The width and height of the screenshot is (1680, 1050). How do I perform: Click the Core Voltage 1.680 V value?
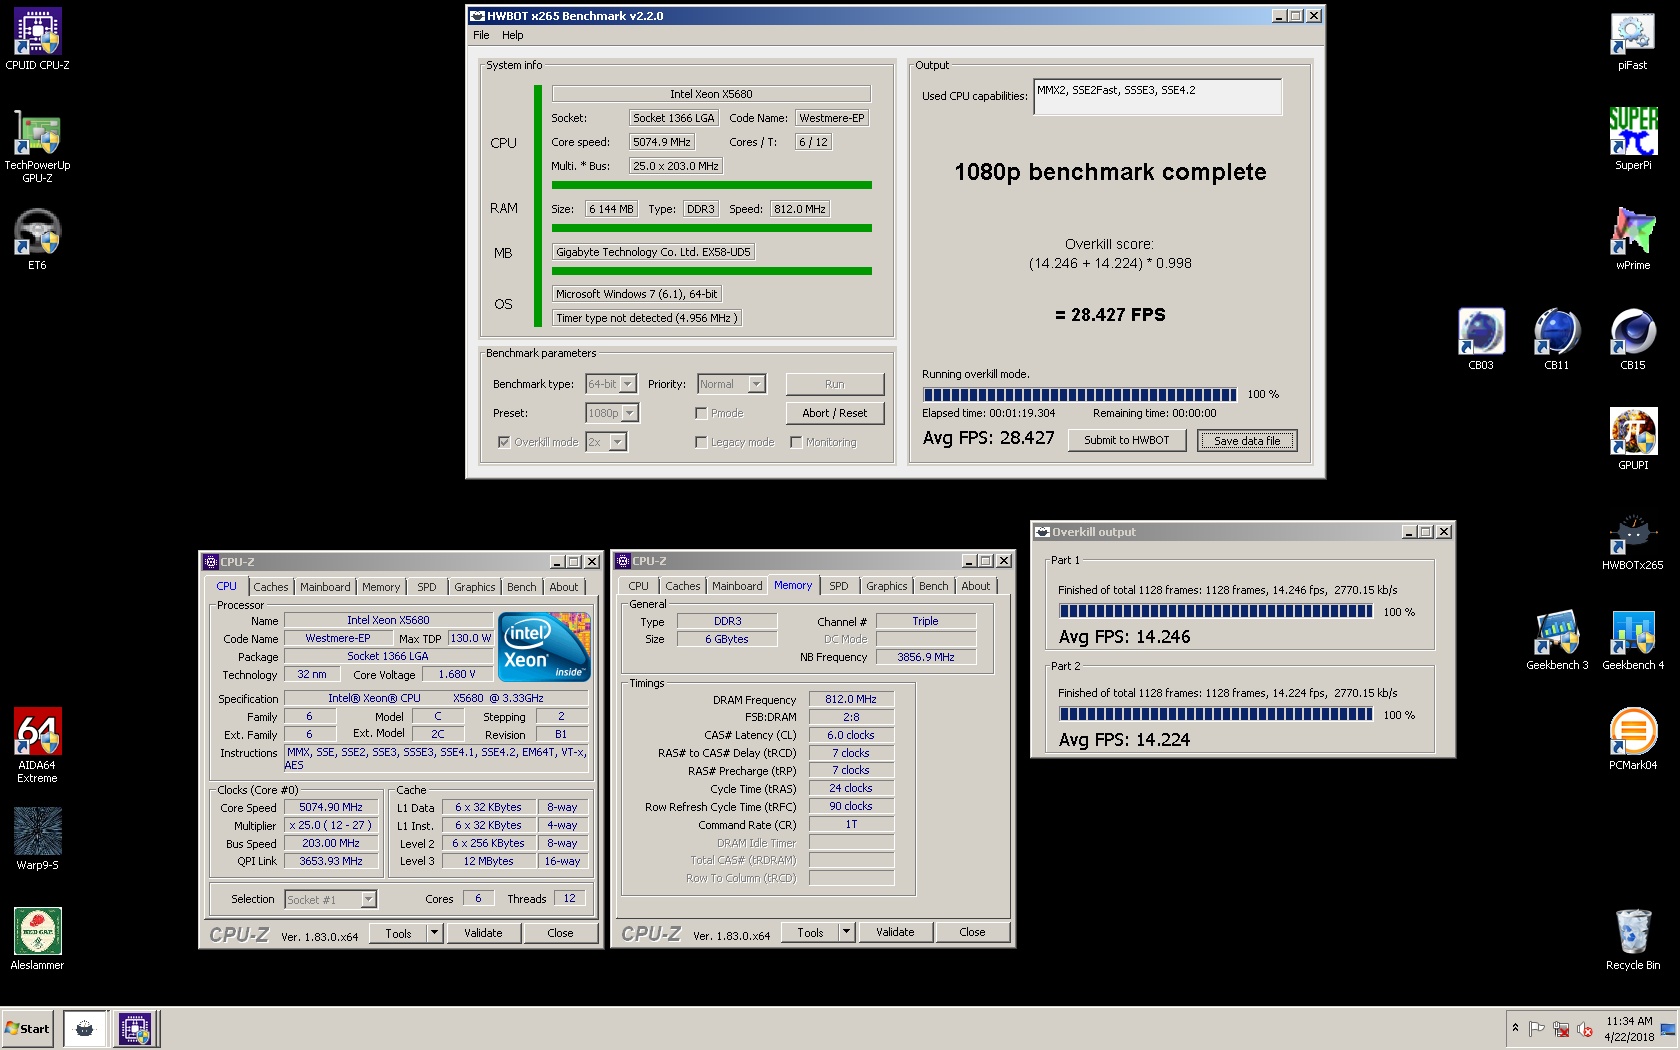click(x=457, y=674)
